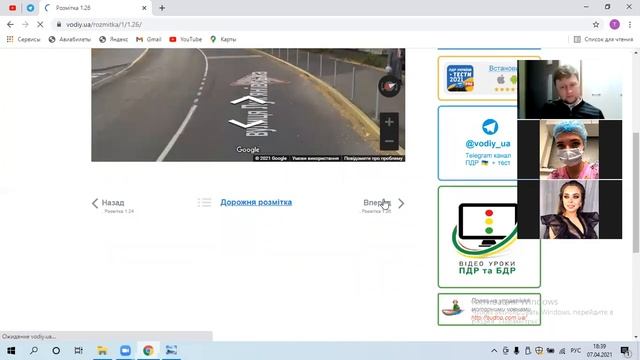Select the masked woman's video tile
This screenshot has height=360, width=640.
coord(570,149)
